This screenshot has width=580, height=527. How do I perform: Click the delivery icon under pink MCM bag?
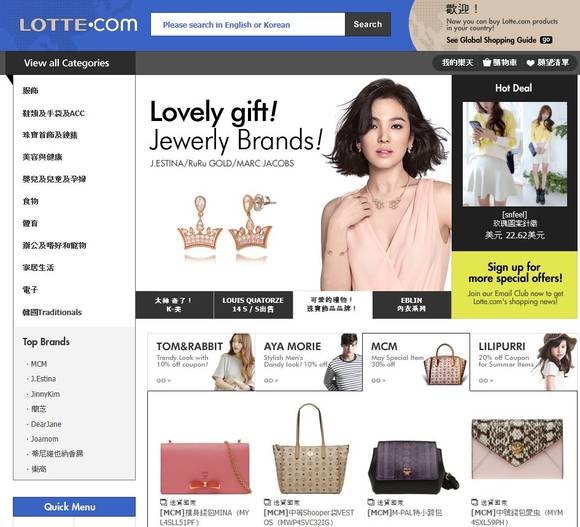pos(163,502)
